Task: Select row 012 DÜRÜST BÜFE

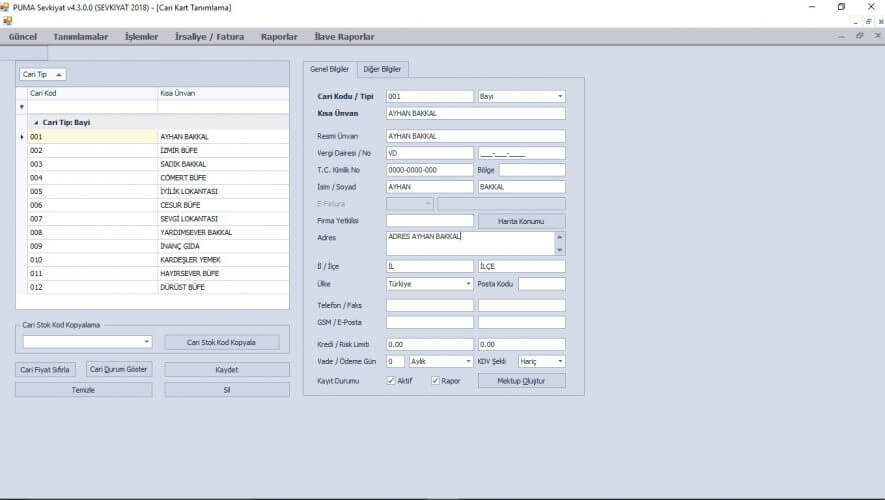Action: click(x=158, y=287)
